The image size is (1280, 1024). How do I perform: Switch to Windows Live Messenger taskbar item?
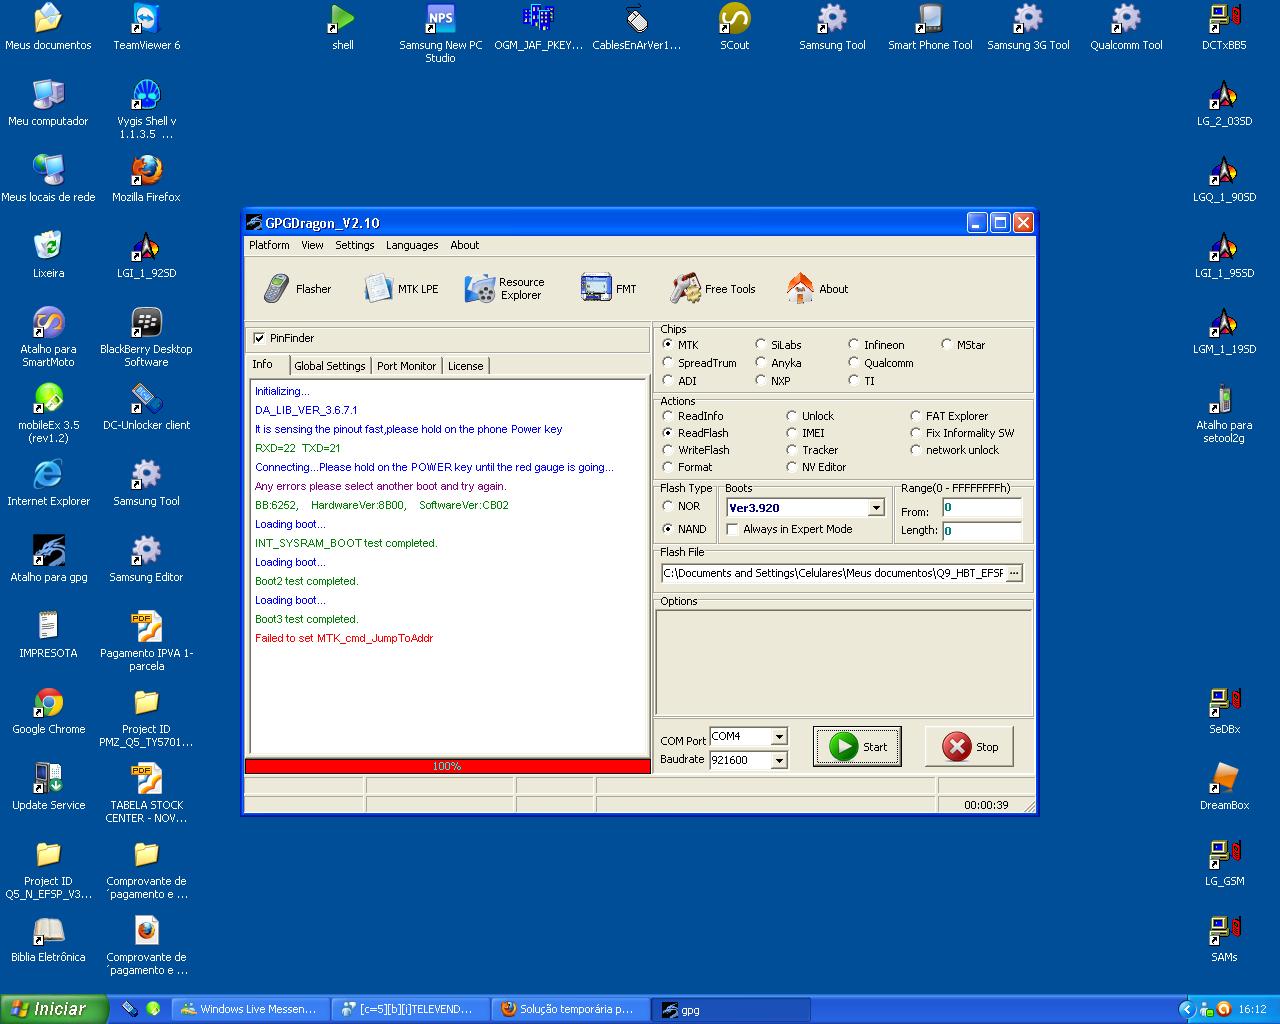click(249, 1009)
